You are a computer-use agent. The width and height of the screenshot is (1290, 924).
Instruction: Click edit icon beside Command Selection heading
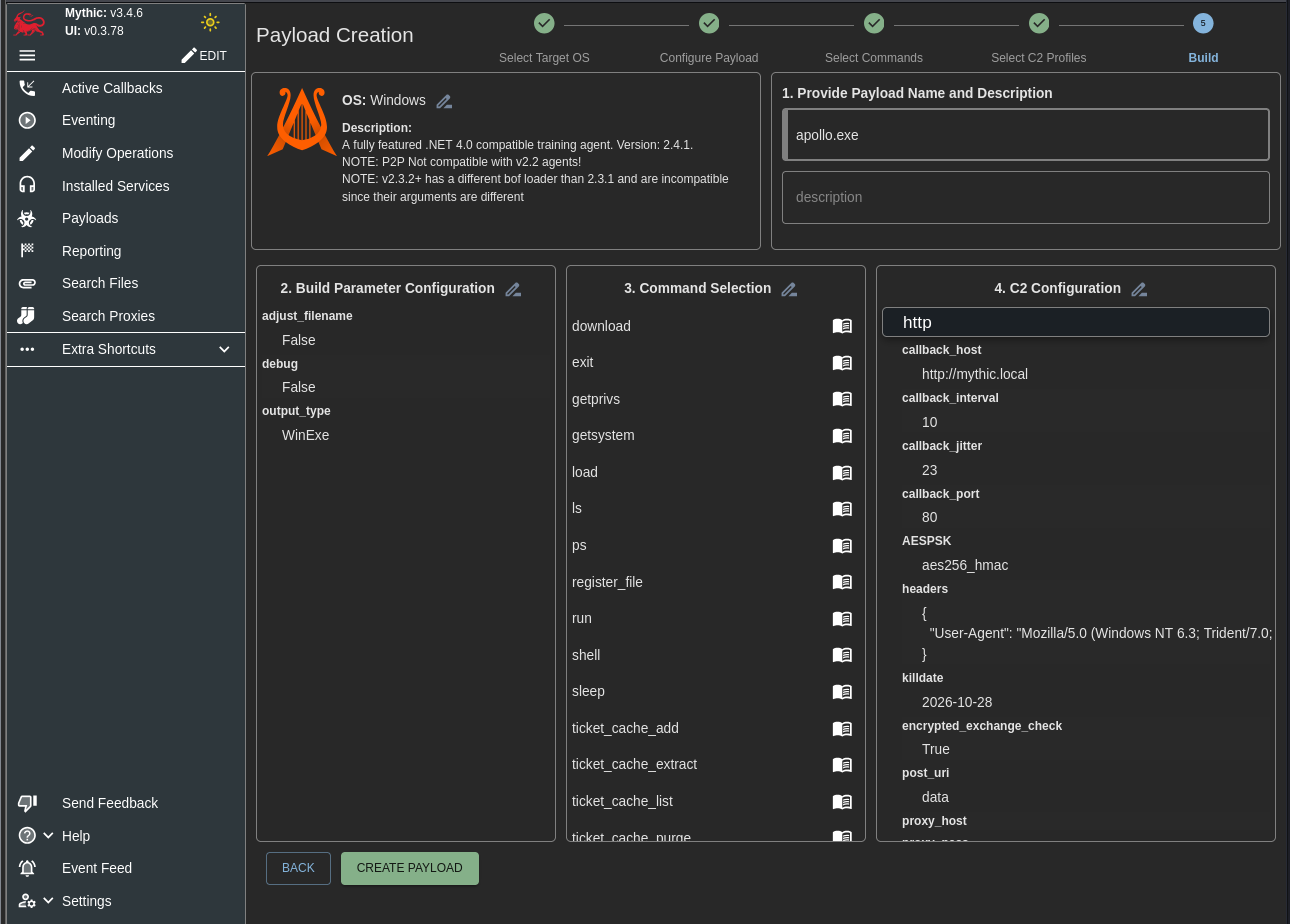789,289
